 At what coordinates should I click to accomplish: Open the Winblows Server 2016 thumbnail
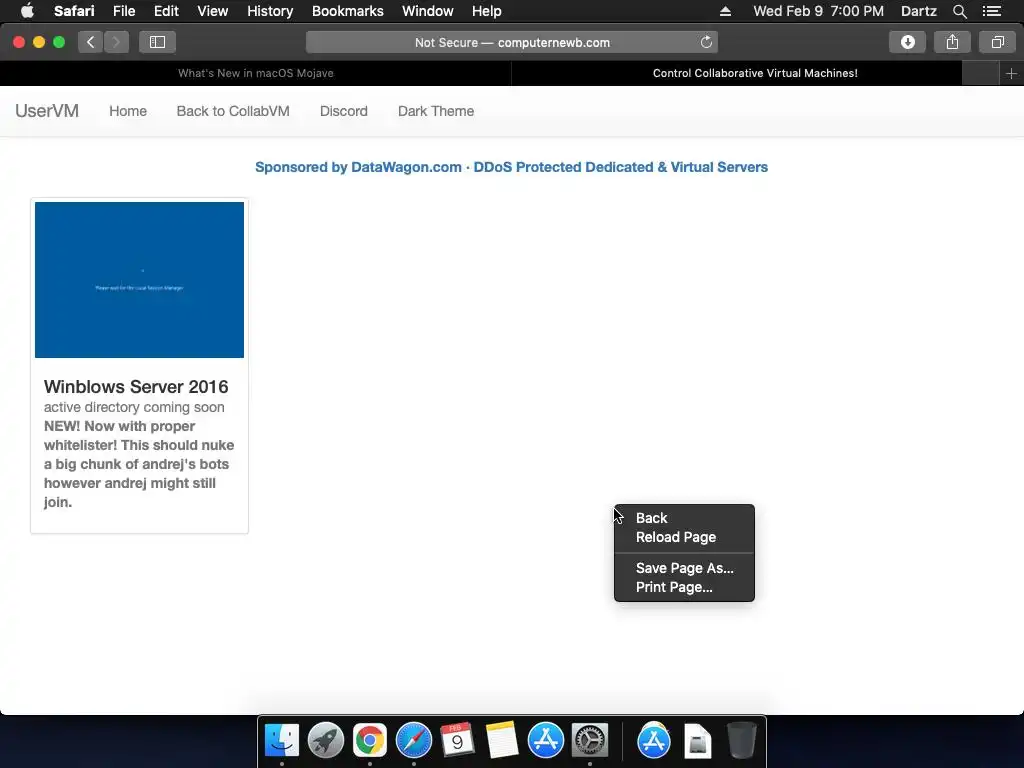click(x=139, y=280)
